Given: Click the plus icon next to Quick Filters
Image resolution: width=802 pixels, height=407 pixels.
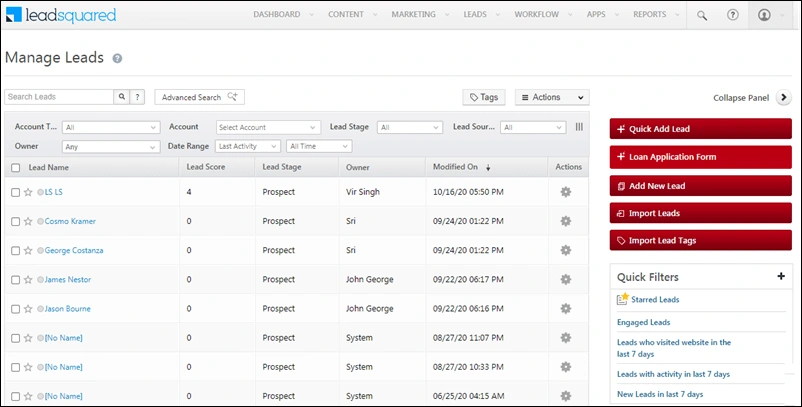Looking at the screenshot, I should (781, 276).
